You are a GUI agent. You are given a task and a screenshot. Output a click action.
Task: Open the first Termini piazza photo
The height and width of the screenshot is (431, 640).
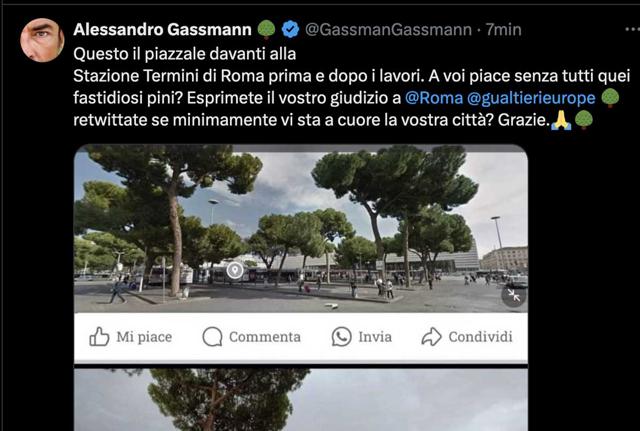coord(301,231)
